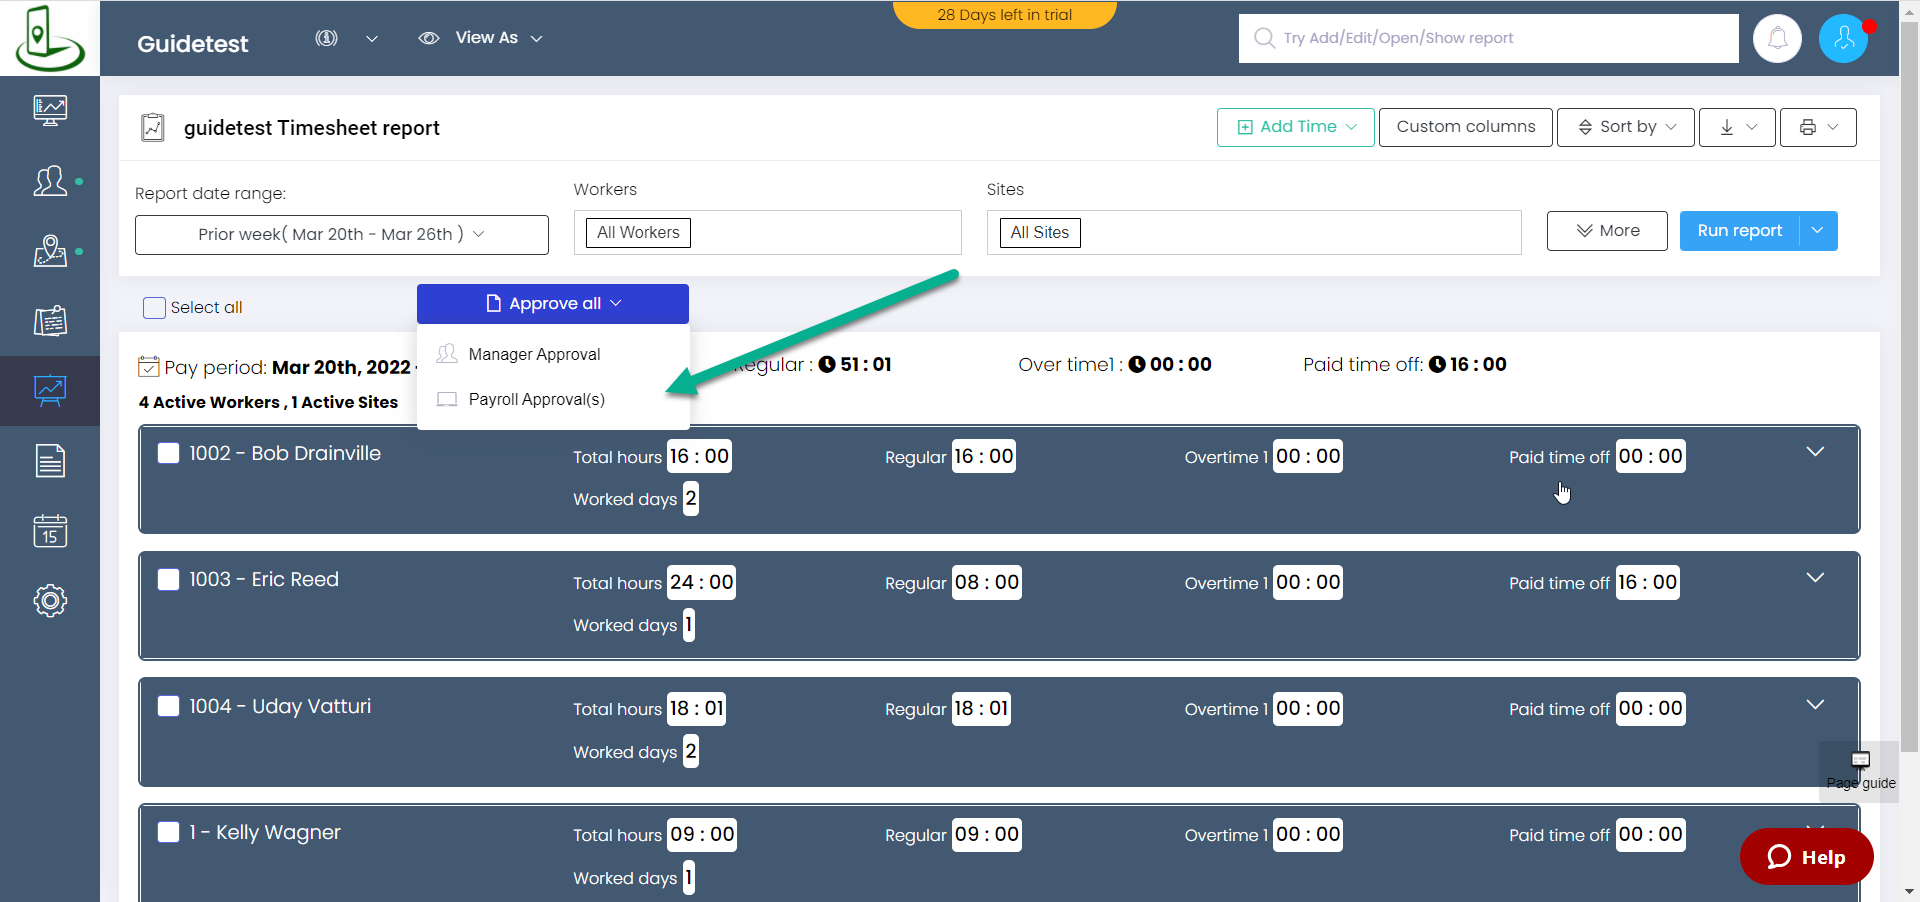Viewport: 1920px width, 902px height.
Task: Expand Eric Reed's row details
Action: point(1815,578)
